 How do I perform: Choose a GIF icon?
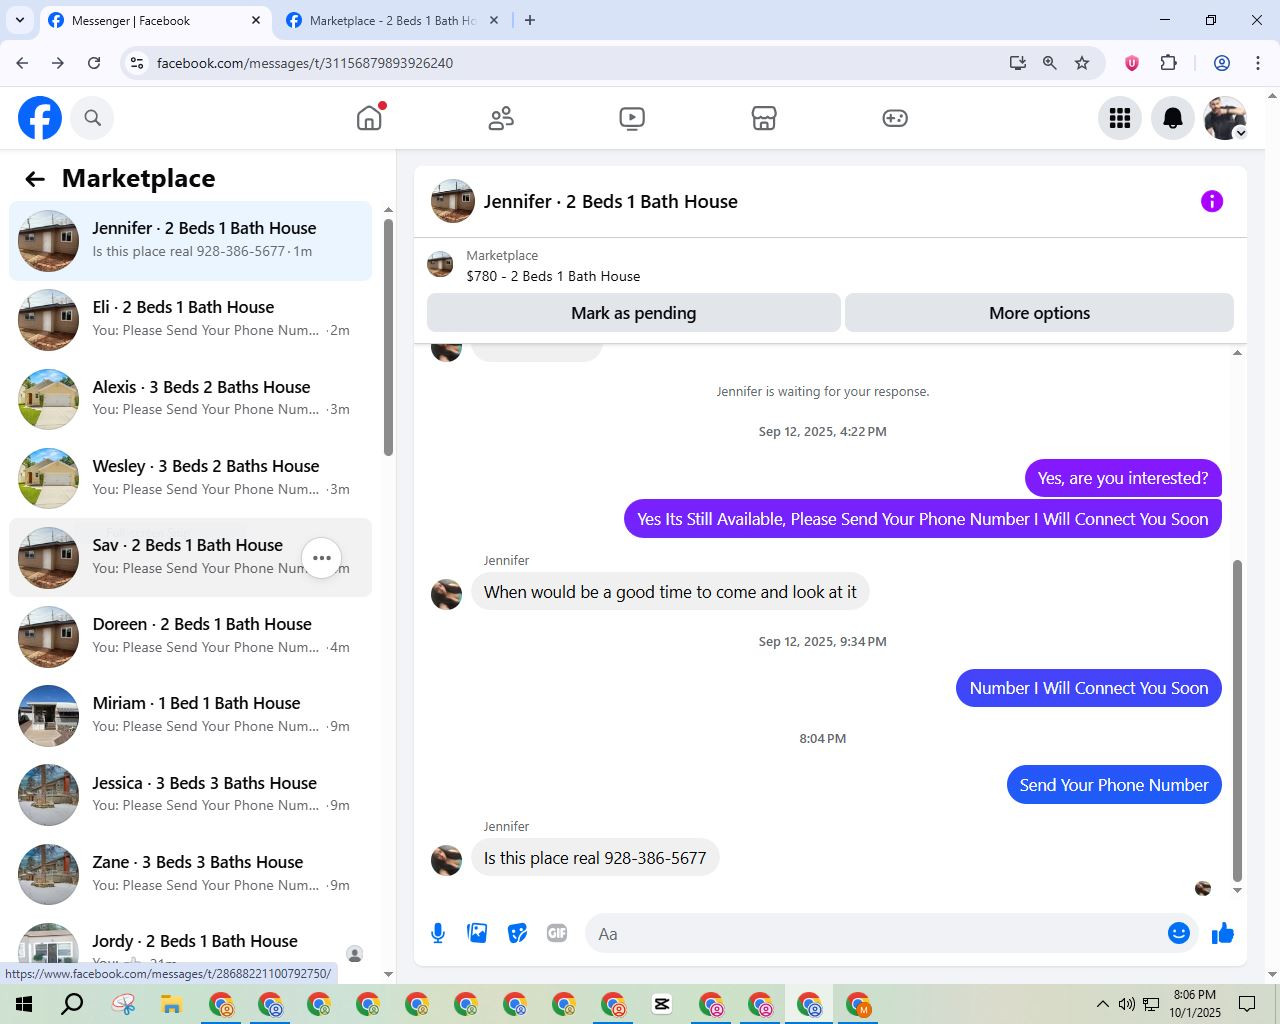click(x=557, y=933)
